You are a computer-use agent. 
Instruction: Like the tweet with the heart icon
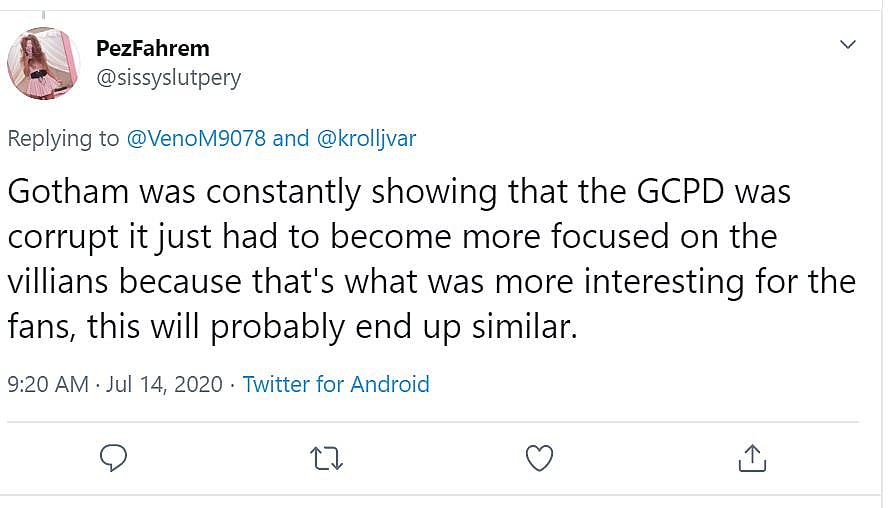(x=539, y=458)
